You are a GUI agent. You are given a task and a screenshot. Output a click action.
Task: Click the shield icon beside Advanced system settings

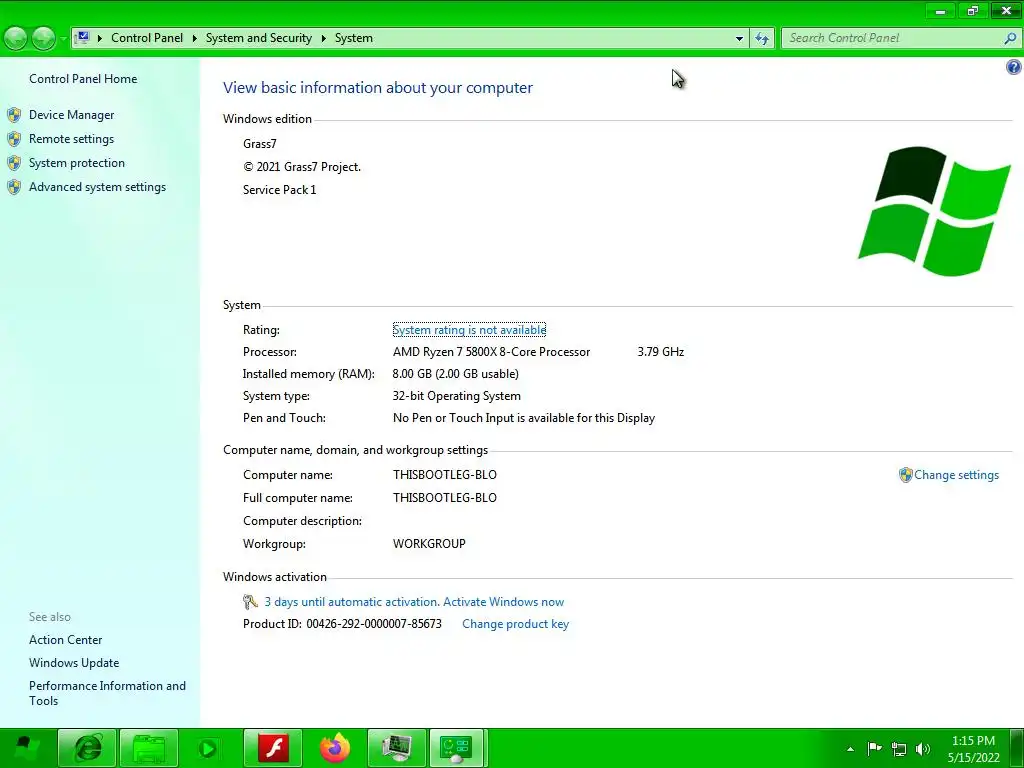(x=14, y=187)
